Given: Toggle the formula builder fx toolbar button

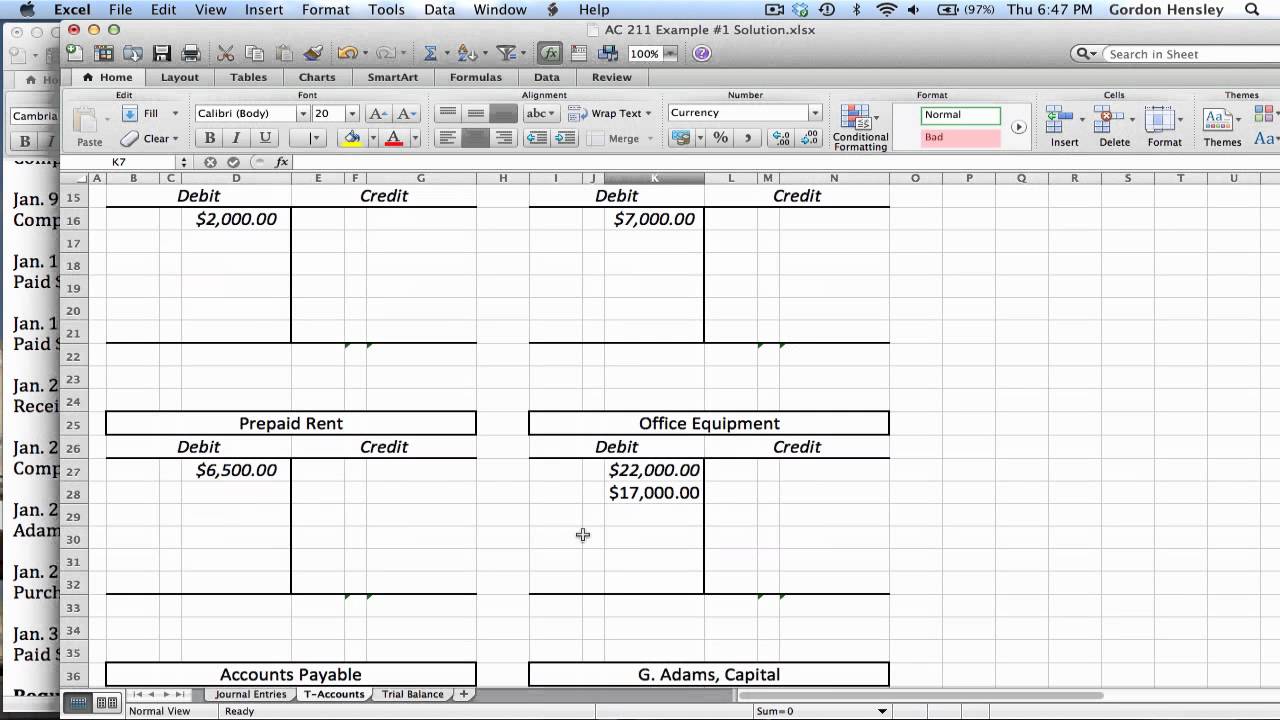Looking at the screenshot, I should pyautogui.click(x=549, y=53).
